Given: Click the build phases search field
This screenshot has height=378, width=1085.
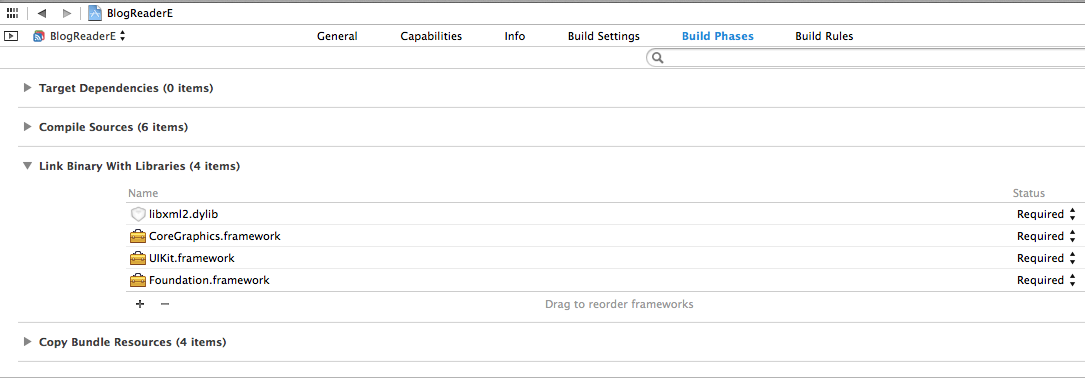Looking at the screenshot, I should click(865, 58).
